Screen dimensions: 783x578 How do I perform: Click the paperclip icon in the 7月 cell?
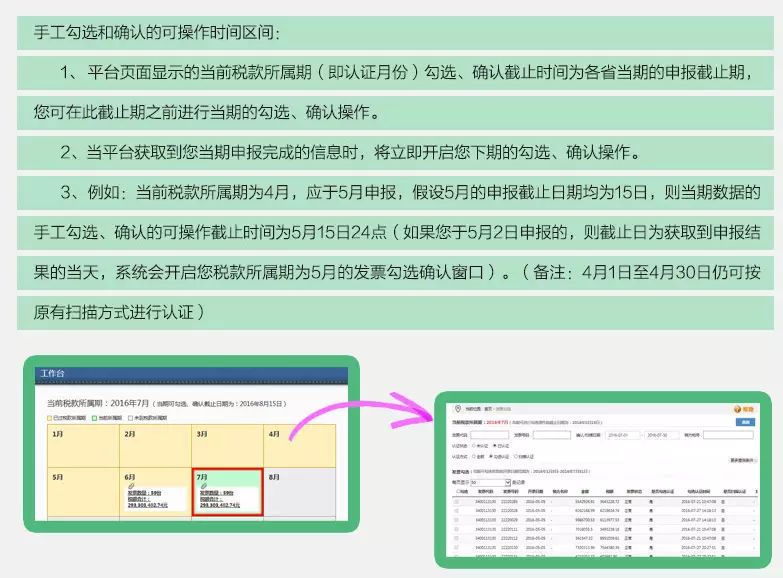click(203, 486)
